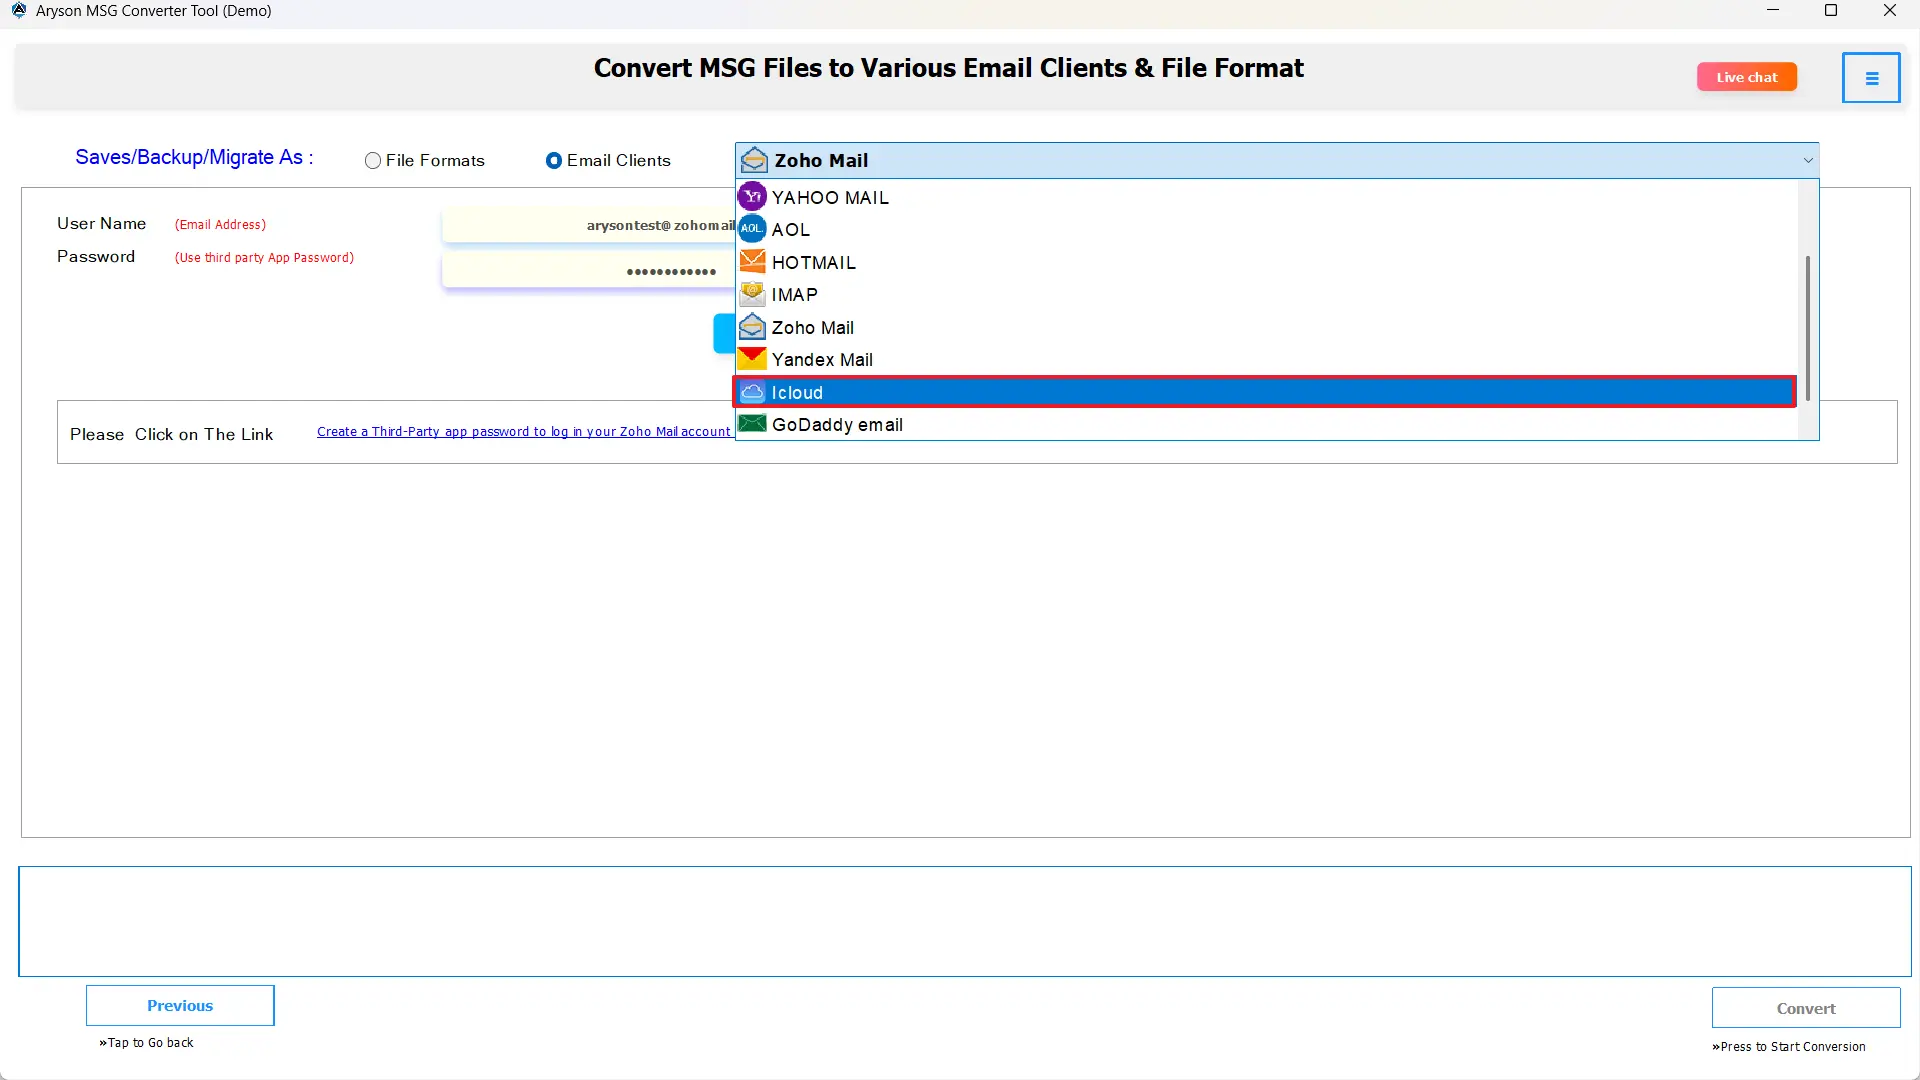Open Live chat support
This screenshot has height=1080, width=1920.
pyautogui.click(x=1747, y=77)
